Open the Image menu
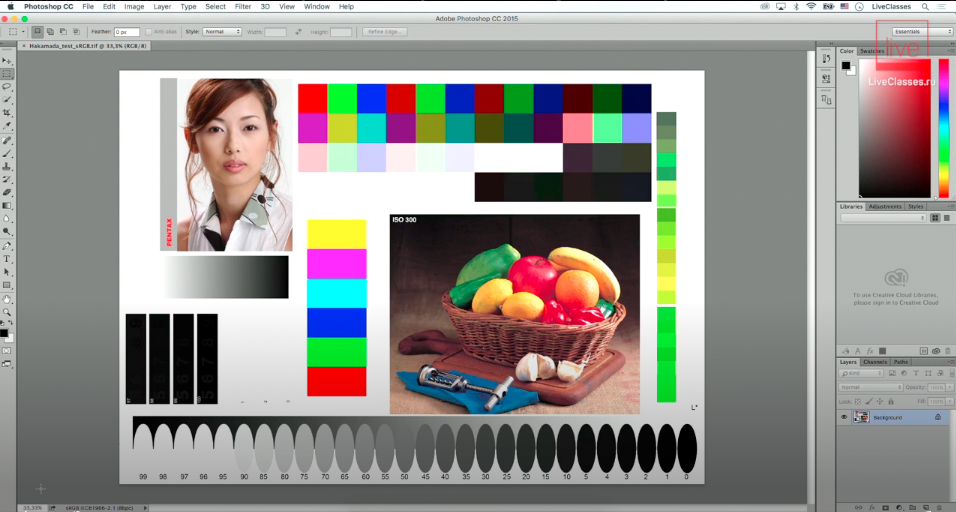The width and height of the screenshot is (956, 512). click(x=134, y=7)
